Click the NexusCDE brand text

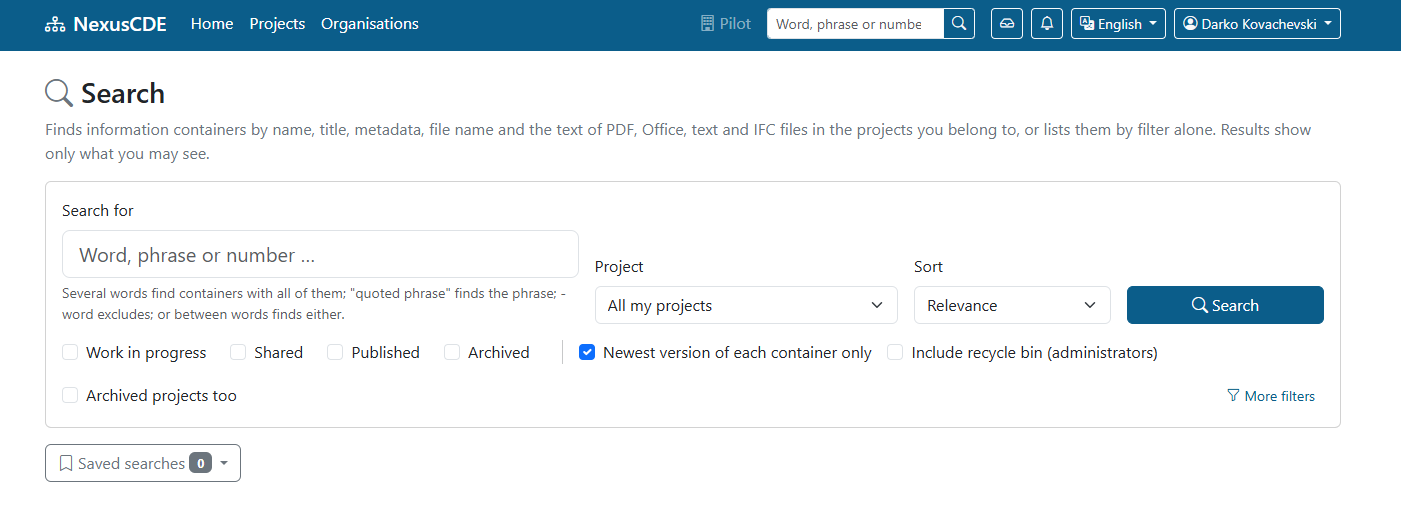tap(120, 24)
